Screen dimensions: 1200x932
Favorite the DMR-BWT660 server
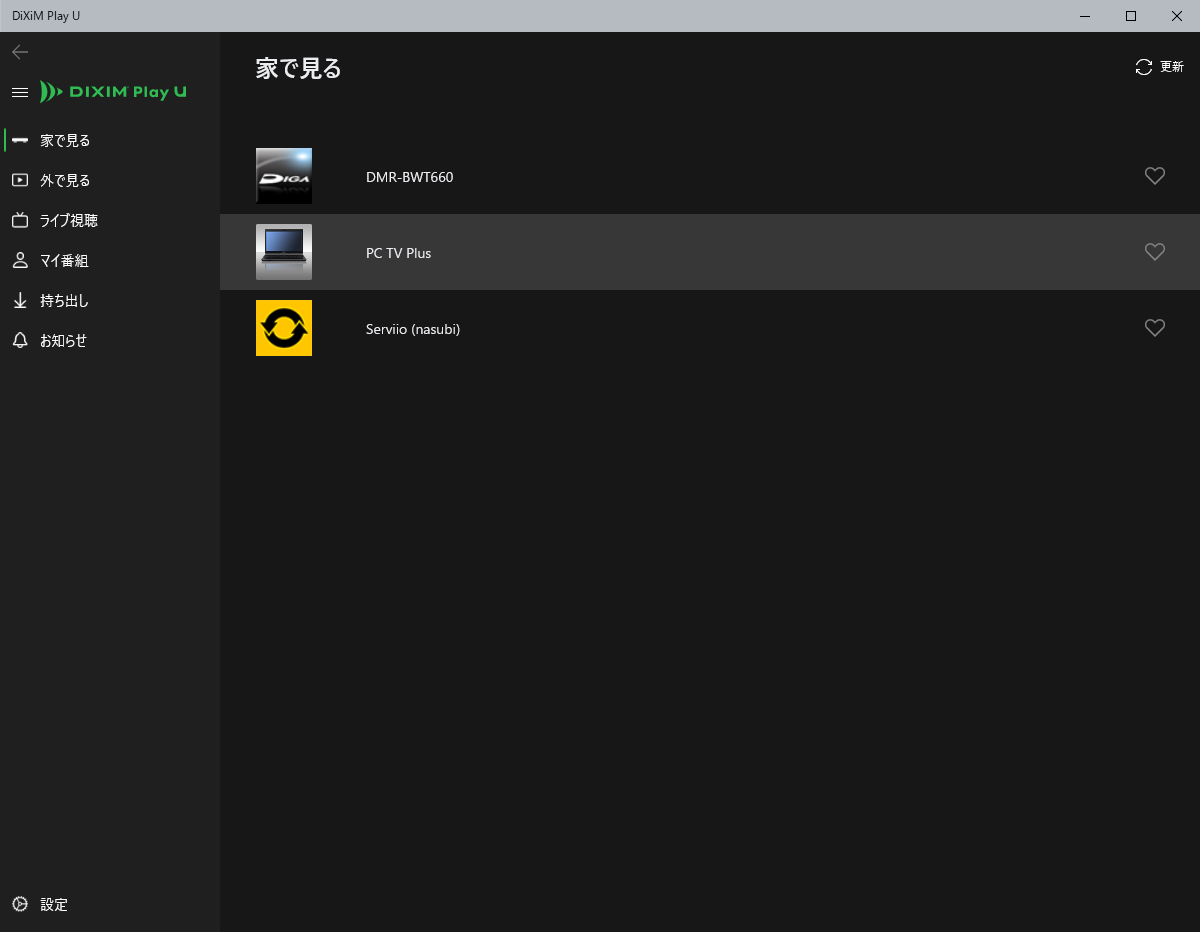pyautogui.click(x=1154, y=176)
